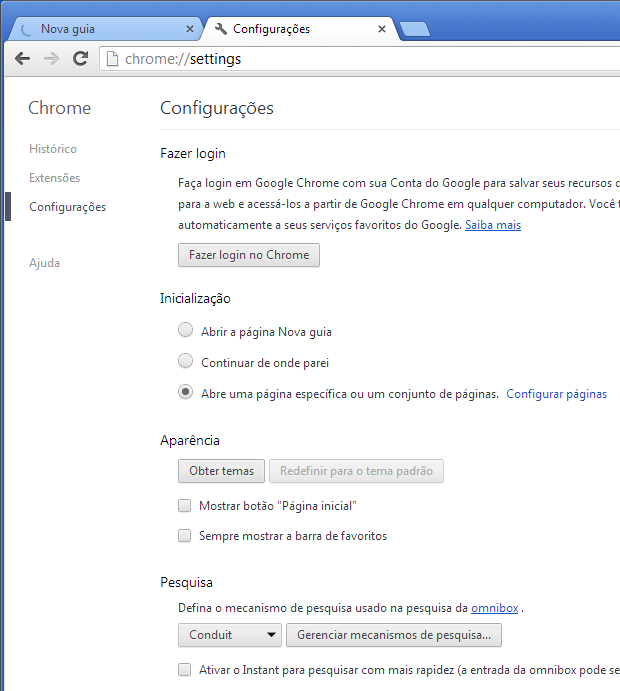Enable Ativar o Instant checkbox
The height and width of the screenshot is (691, 620).
click(x=185, y=670)
